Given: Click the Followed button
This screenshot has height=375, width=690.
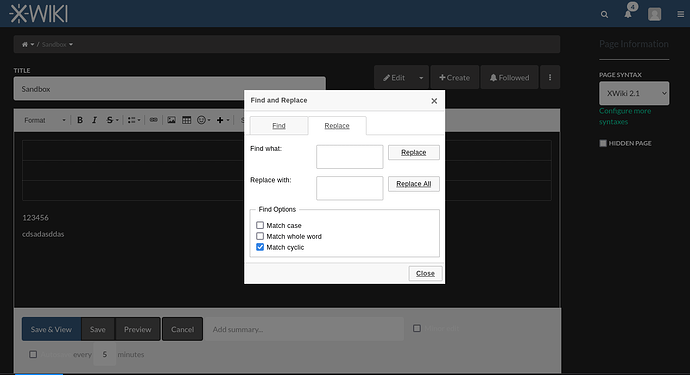Looking at the screenshot, I should tap(510, 77).
